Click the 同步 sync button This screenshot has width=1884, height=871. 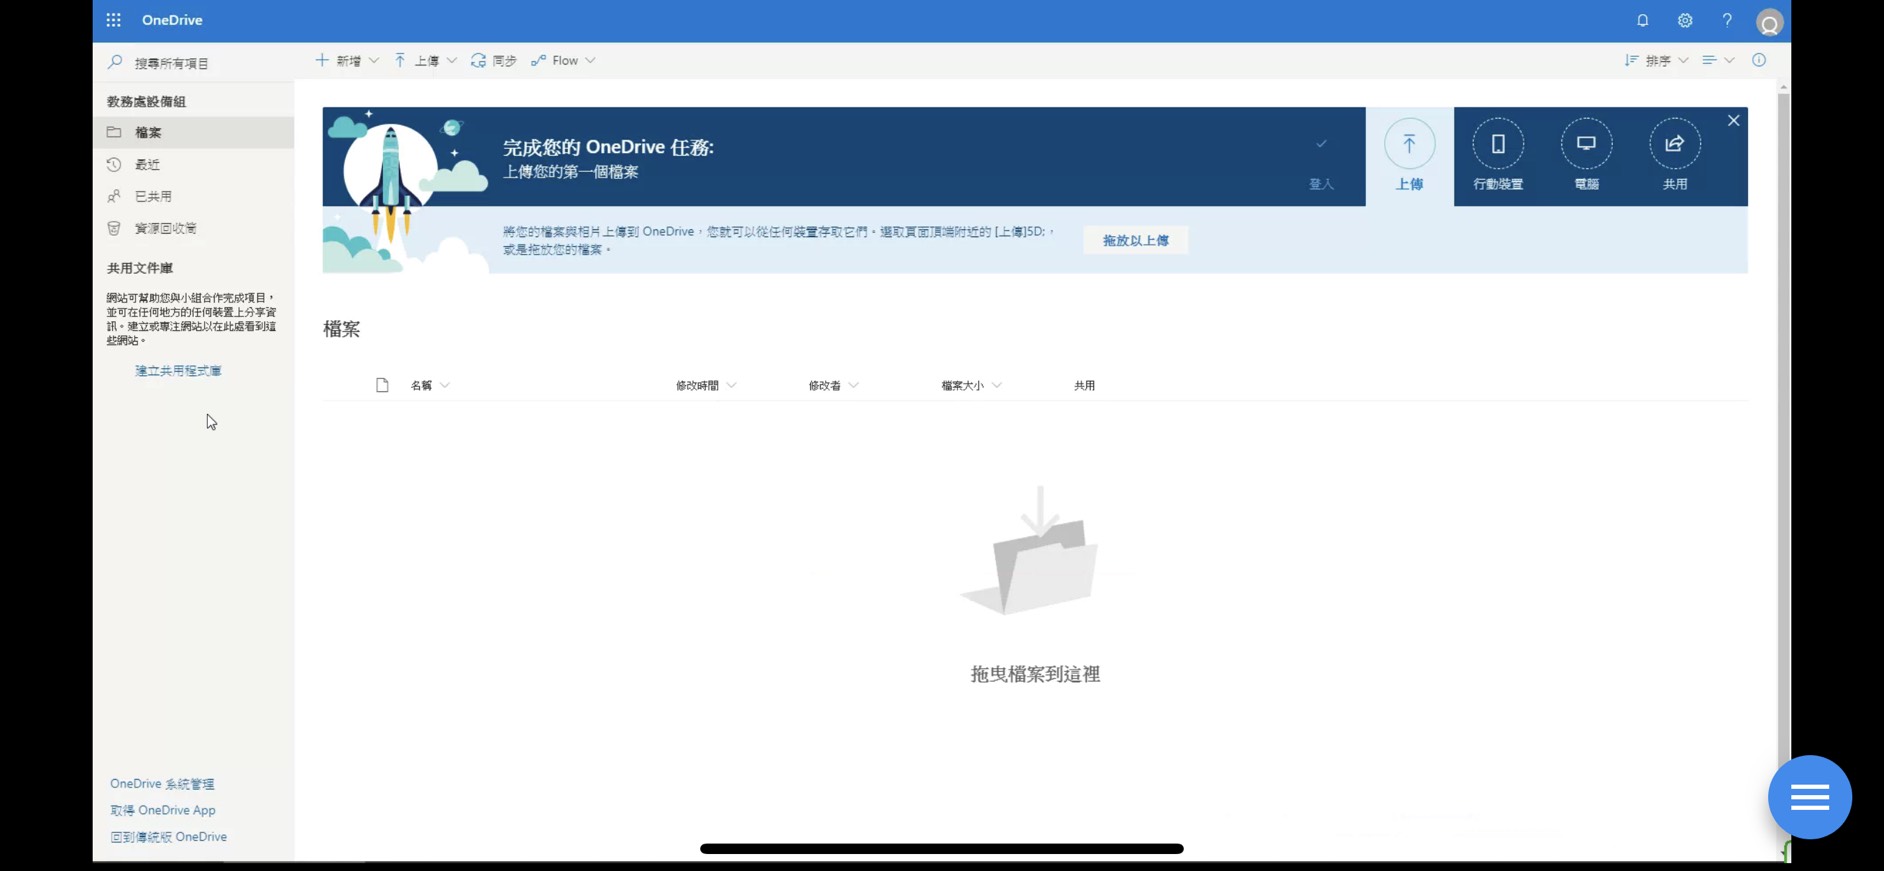tap(494, 61)
